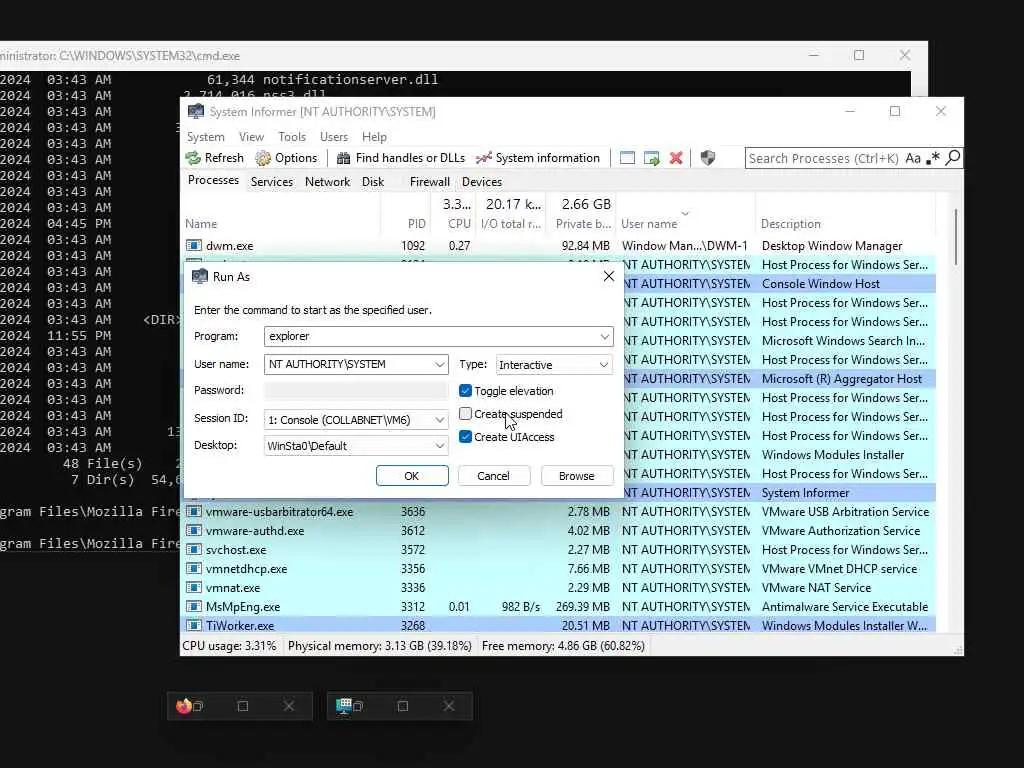The image size is (1024, 768).
Task: Click Browse in Run As dialog
Action: (577, 475)
